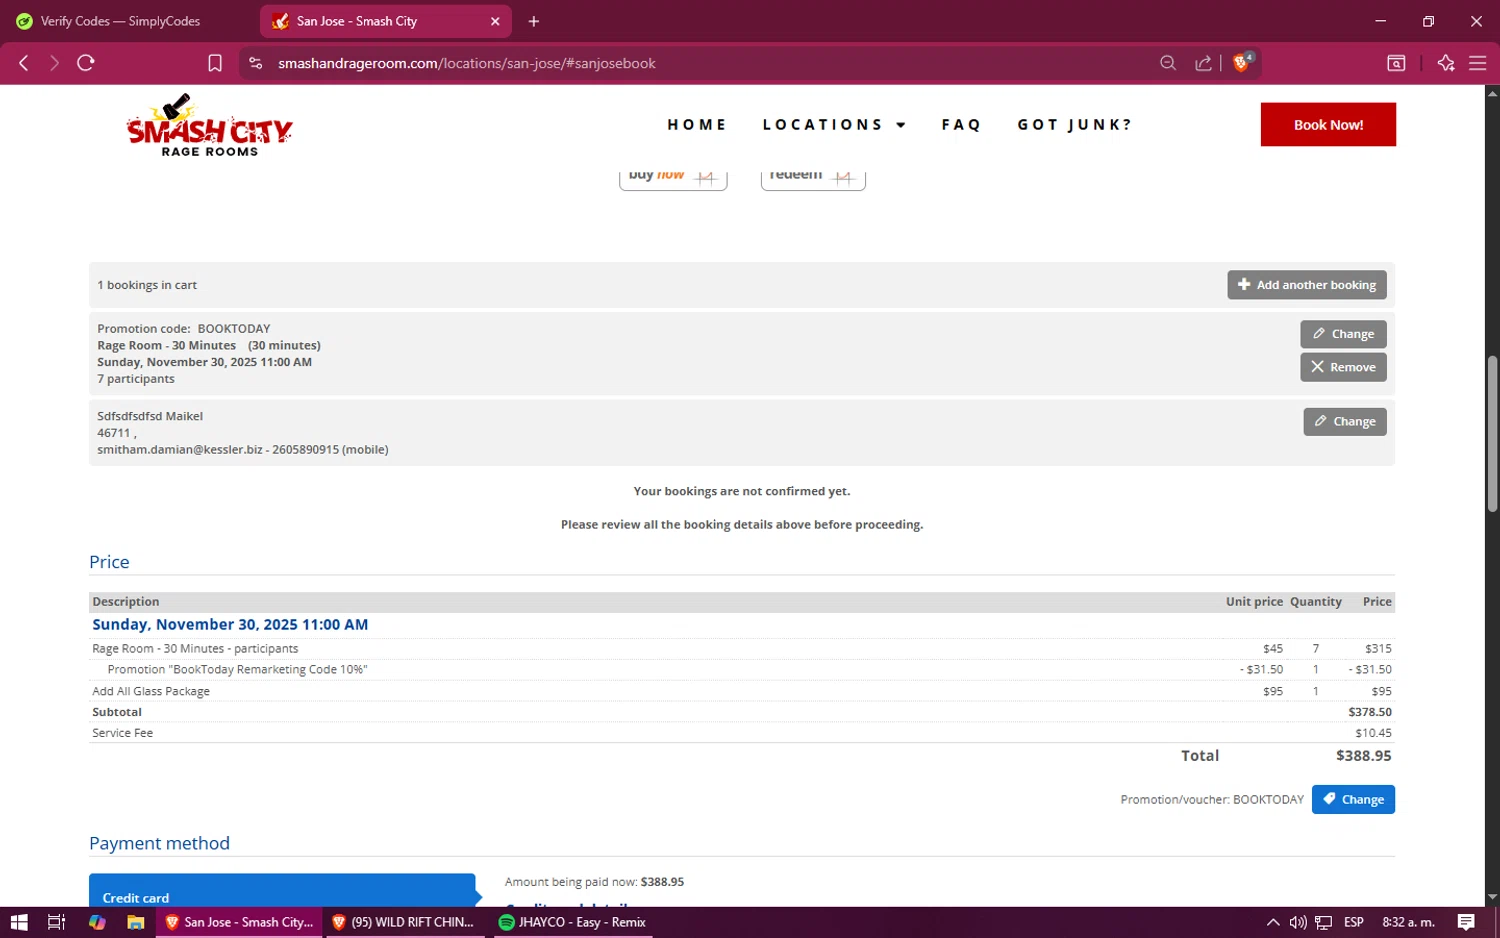Click the Payment method heading
This screenshot has width=1500, height=938.
tap(159, 843)
